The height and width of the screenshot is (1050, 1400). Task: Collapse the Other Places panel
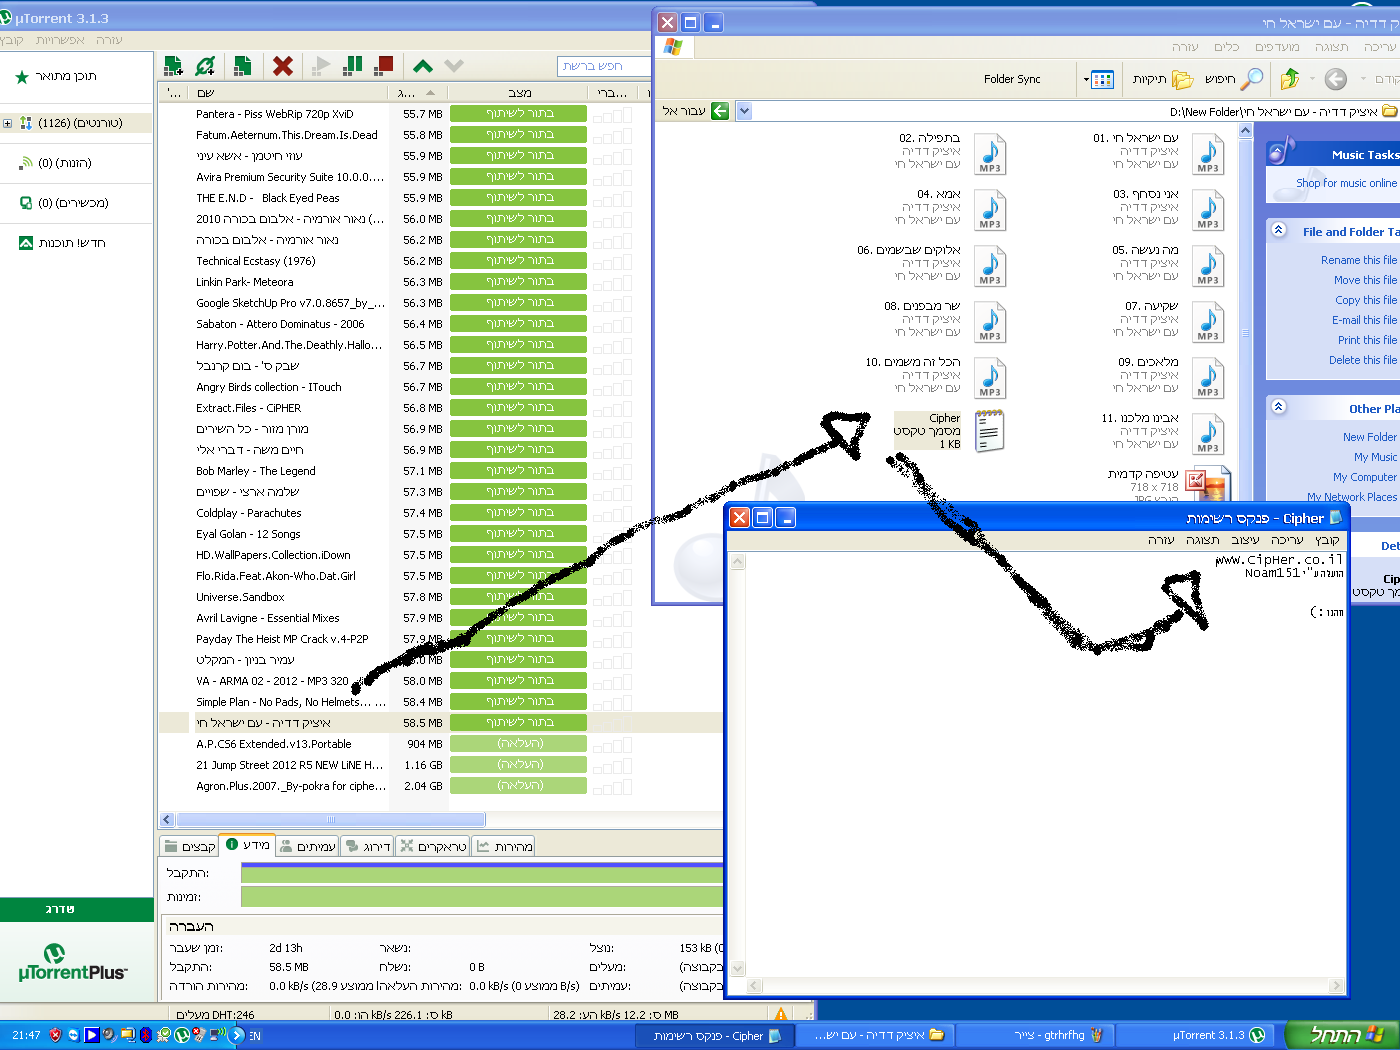pos(1278,407)
